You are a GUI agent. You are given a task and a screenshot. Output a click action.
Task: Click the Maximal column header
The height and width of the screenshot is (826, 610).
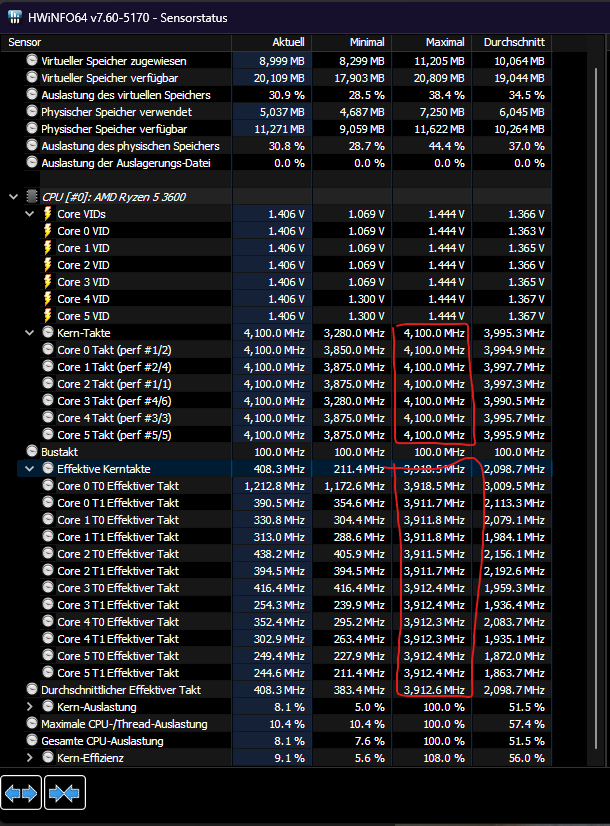tap(432, 42)
